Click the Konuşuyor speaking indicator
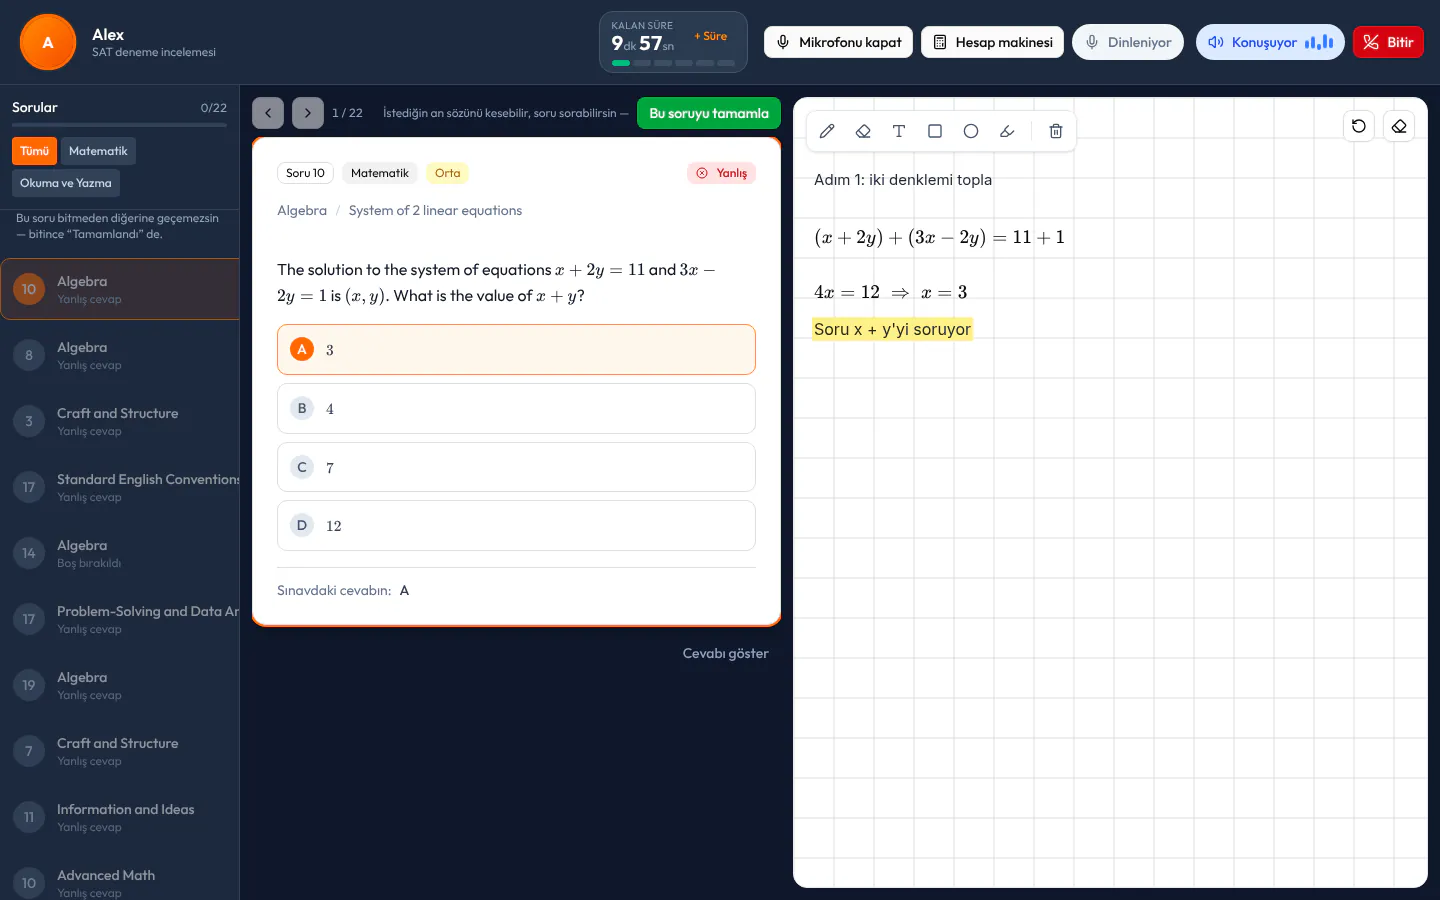1440x900 pixels. [1270, 42]
